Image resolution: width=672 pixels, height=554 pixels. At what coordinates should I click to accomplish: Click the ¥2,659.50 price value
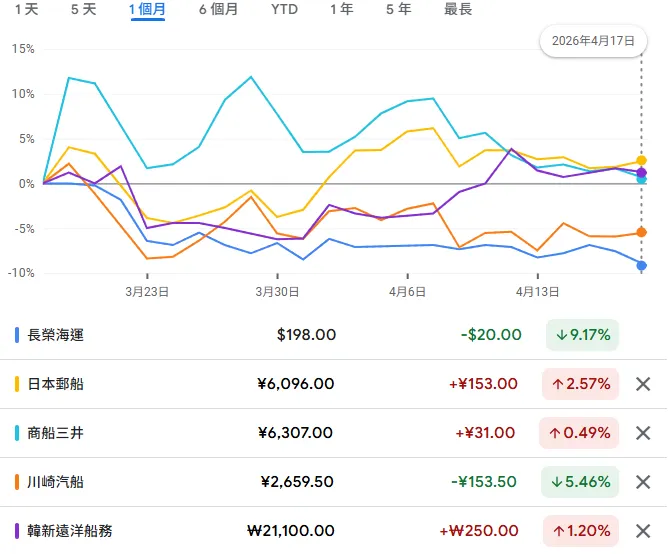pyautogui.click(x=297, y=482)
